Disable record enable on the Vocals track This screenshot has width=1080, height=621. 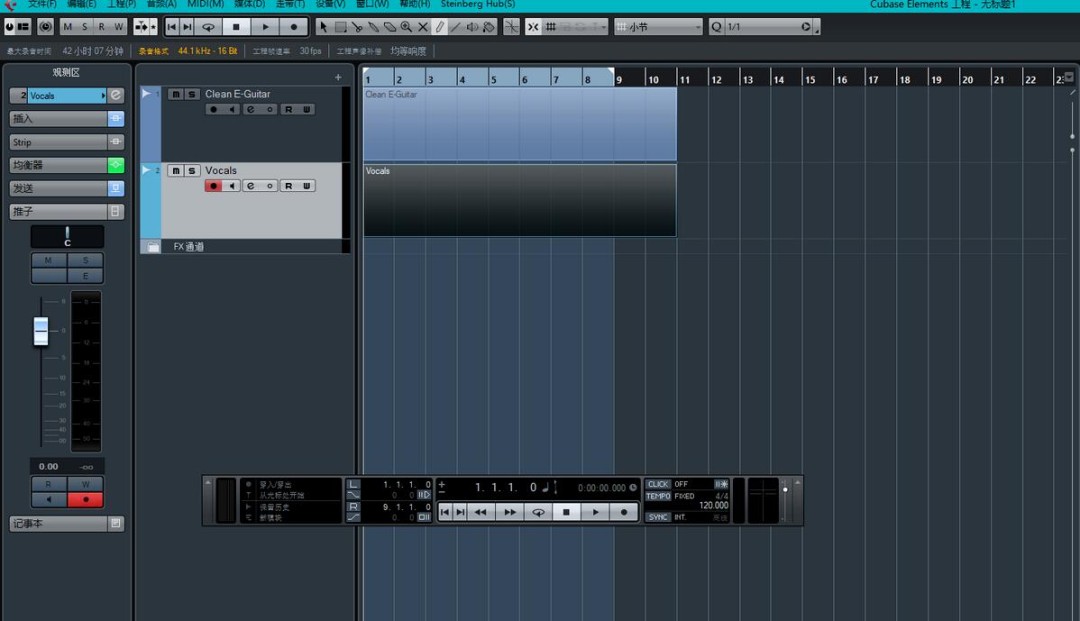pos(214,186)
